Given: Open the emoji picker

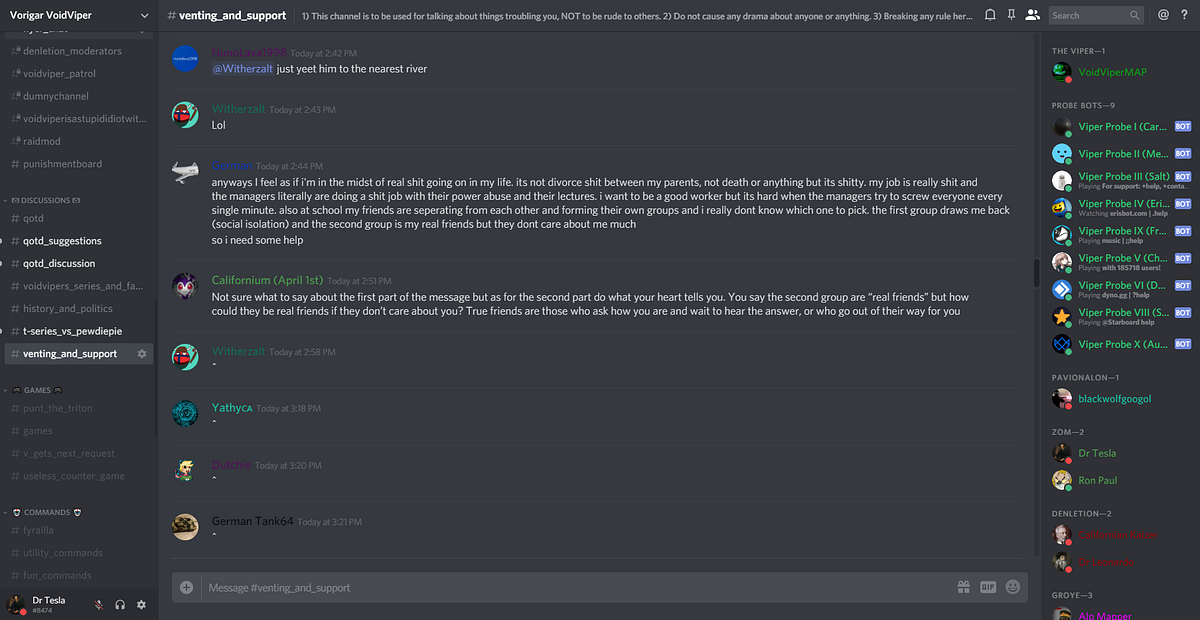Looking at the screenshot, I should click(x=1013, y=587).
